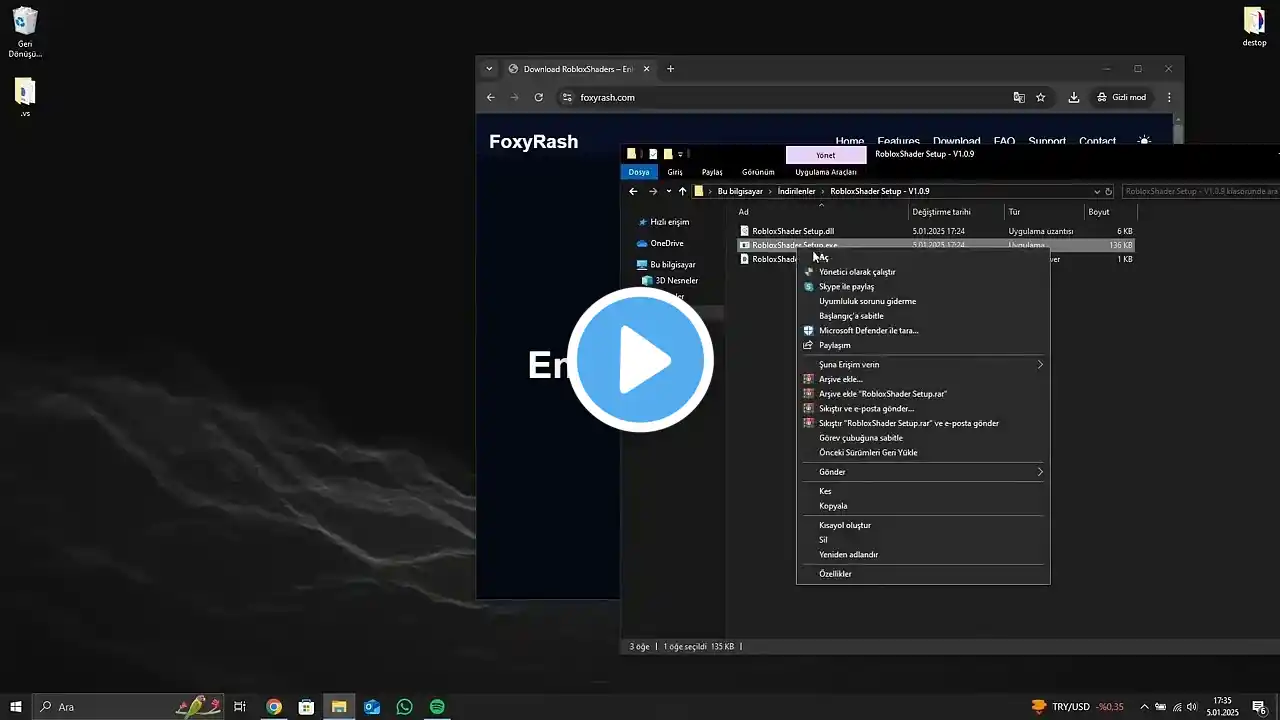Select 'Microsoft Defender ile tara...' entry
This screenshot has width=1280, height=720.
[x=868, y=330]
